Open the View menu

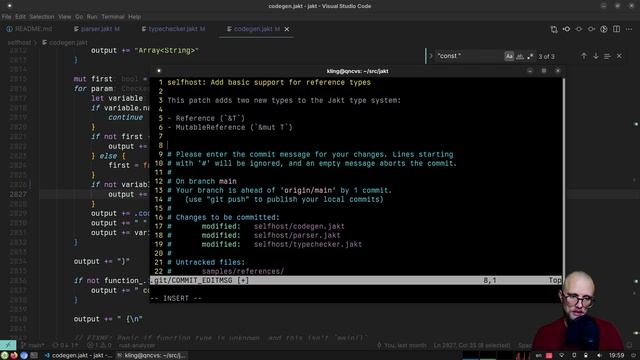(x=64, y=17)
